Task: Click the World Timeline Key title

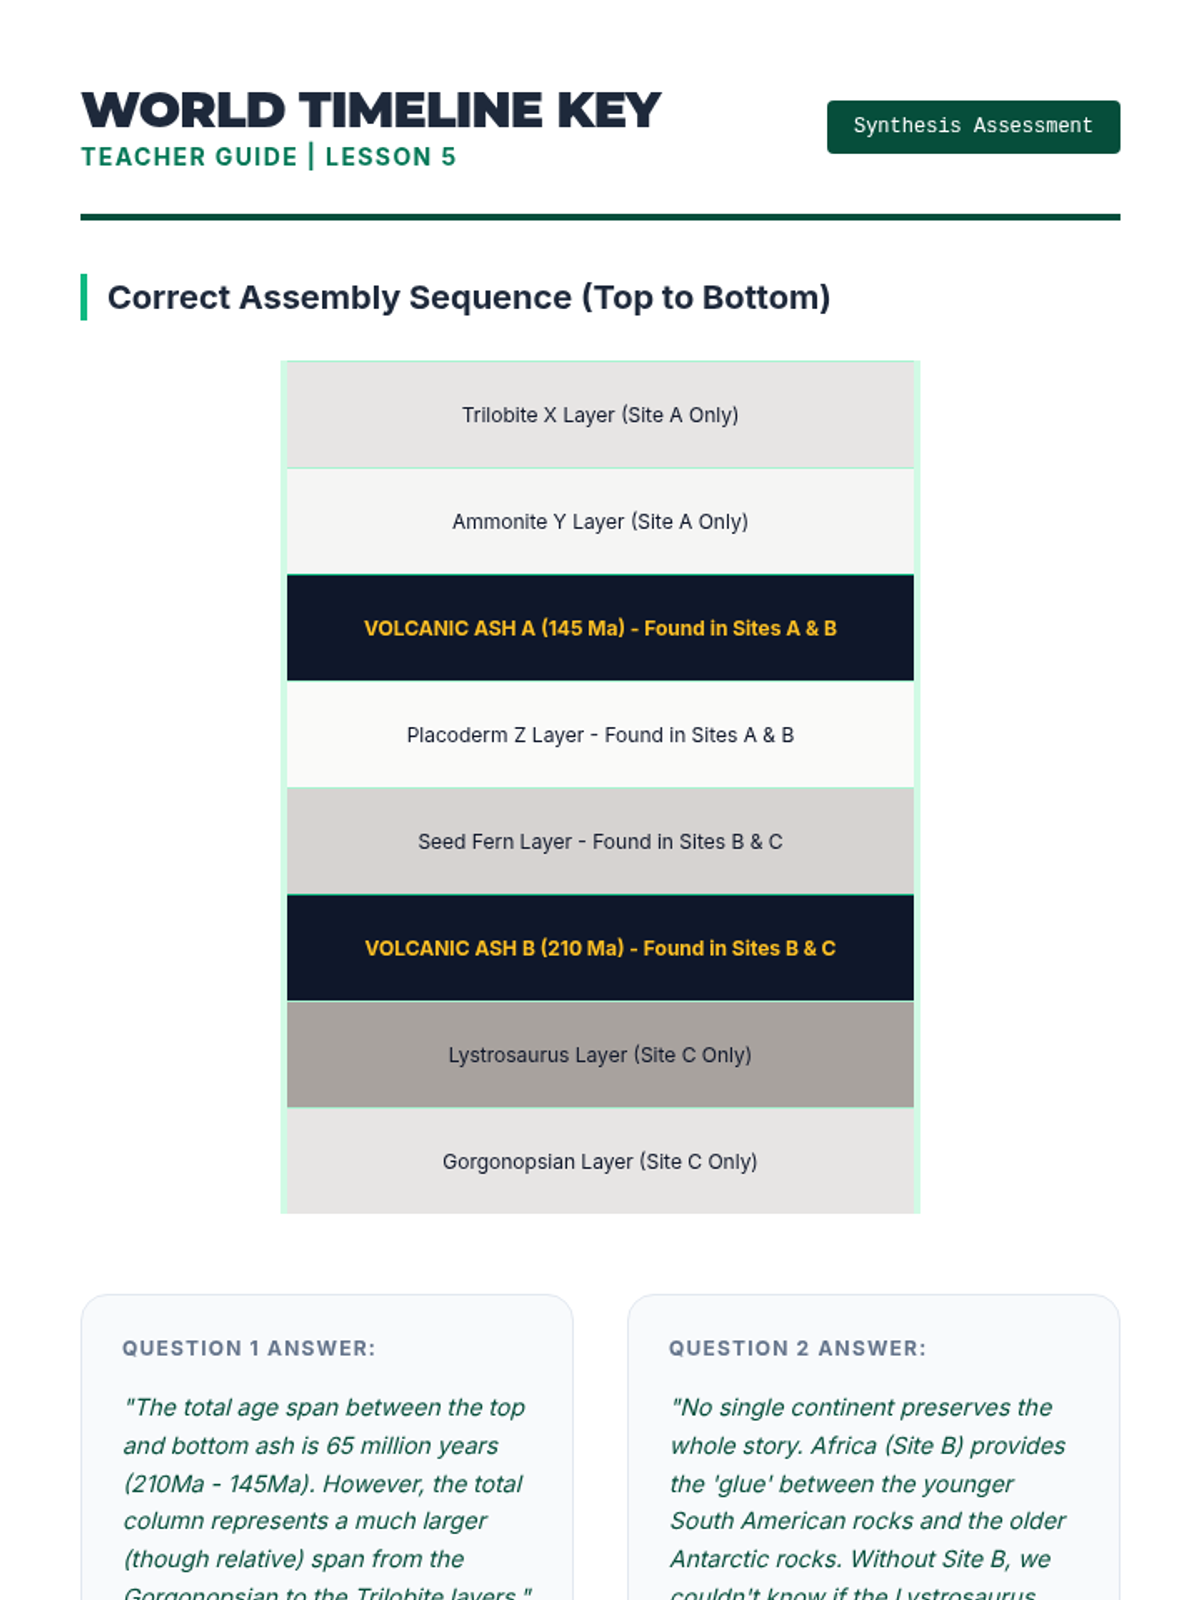Action: pos(371,110)
